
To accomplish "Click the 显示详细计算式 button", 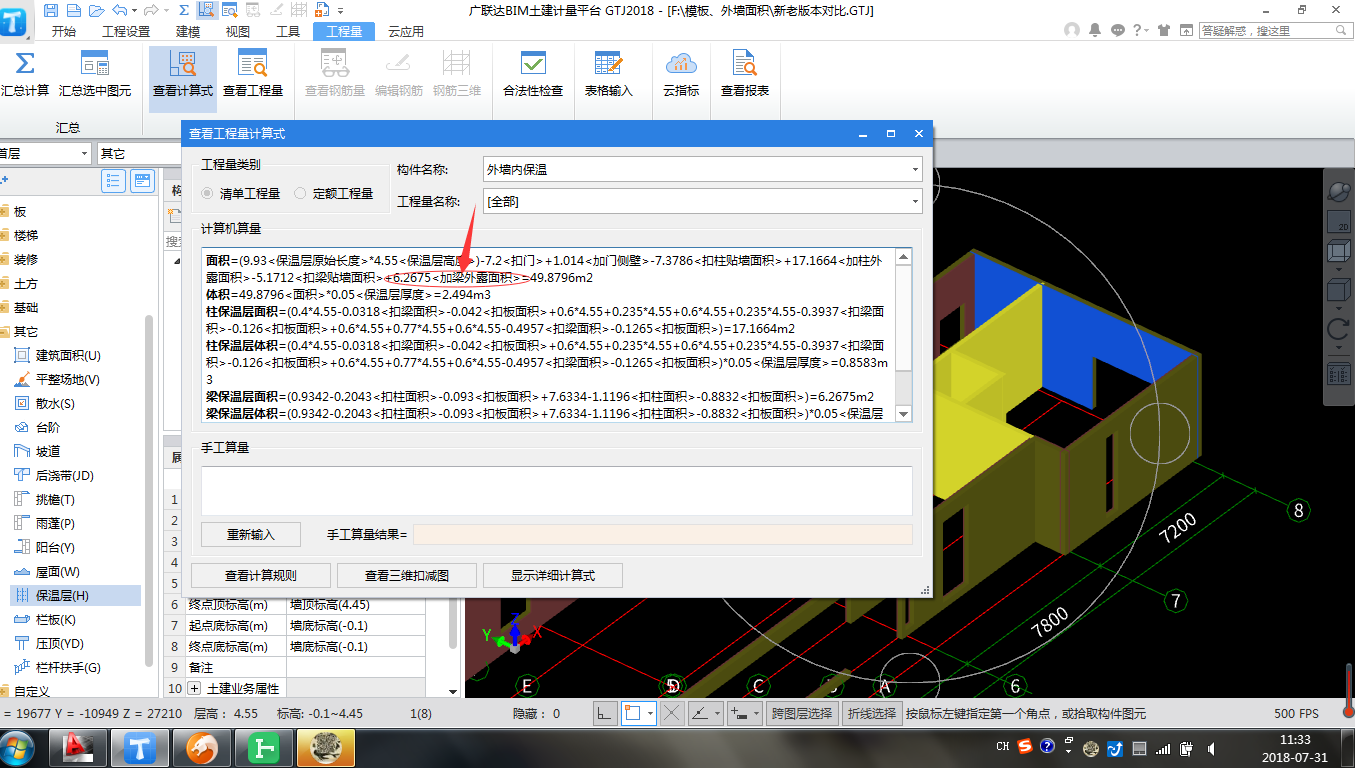I will coord(553,576).
